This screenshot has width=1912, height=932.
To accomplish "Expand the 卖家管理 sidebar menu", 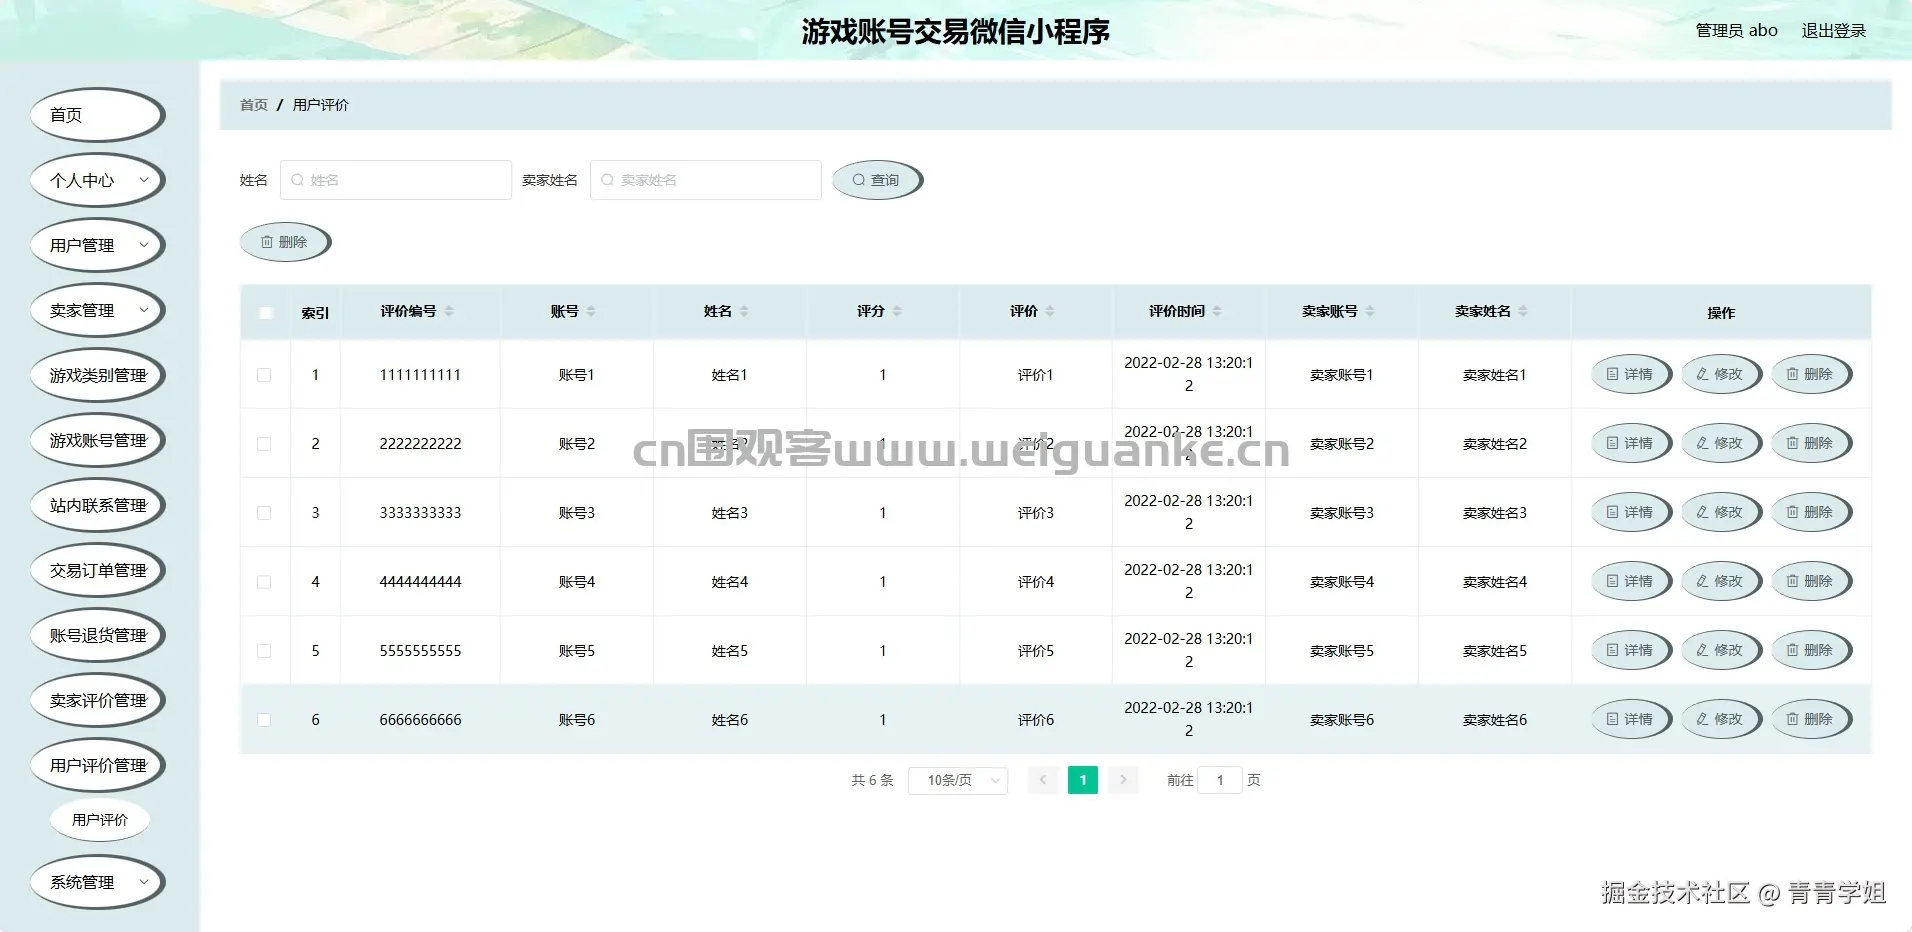I will click(x=97, y=310).
